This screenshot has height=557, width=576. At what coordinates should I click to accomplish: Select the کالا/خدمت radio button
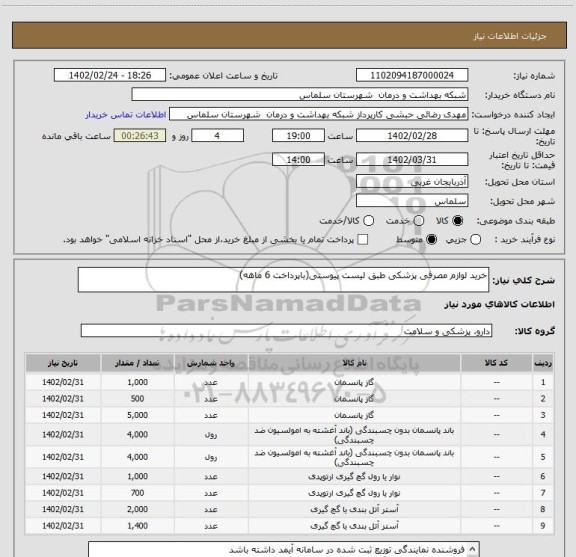coord(368,221)
